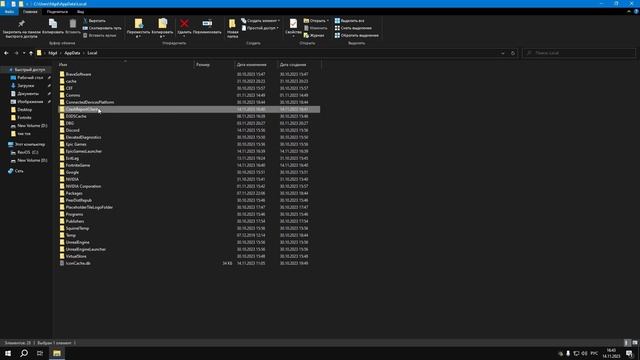Open the Easy access (Простой доступ) dropdown
The height and width of the screenshot is (360, 640).
[x=260, y=28]
